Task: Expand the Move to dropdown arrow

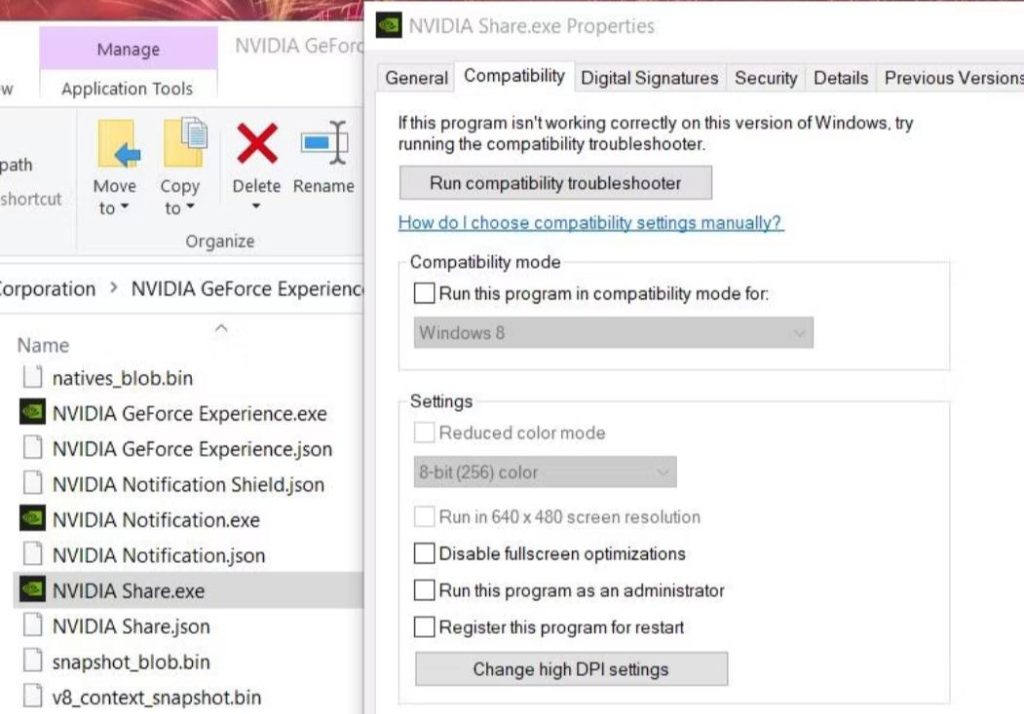Action: click(124, 207)
